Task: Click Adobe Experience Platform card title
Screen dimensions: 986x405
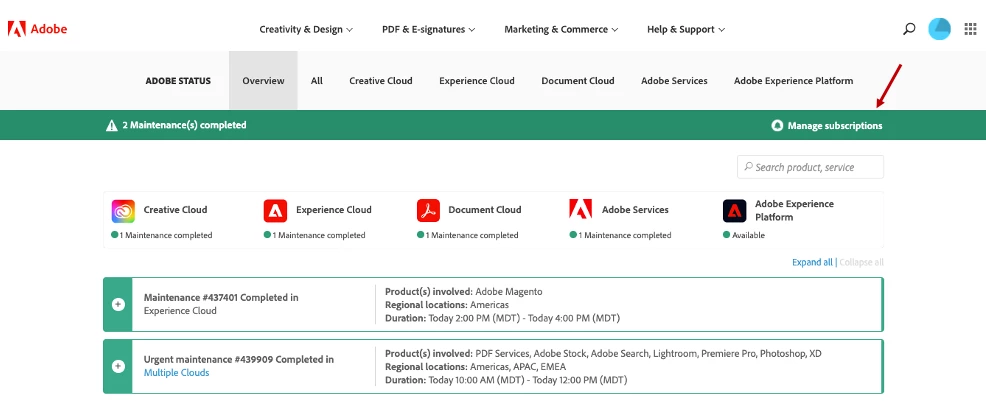Action: click(x=794, y=210)
